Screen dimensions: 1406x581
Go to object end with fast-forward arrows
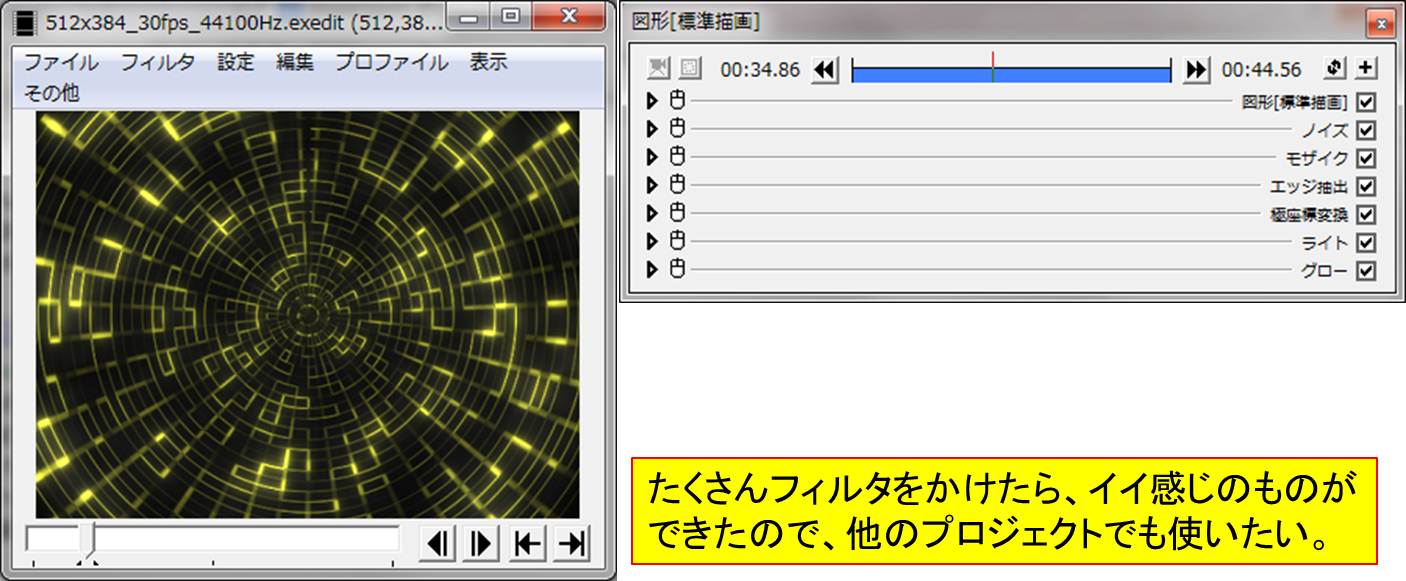coord(1196,70)
